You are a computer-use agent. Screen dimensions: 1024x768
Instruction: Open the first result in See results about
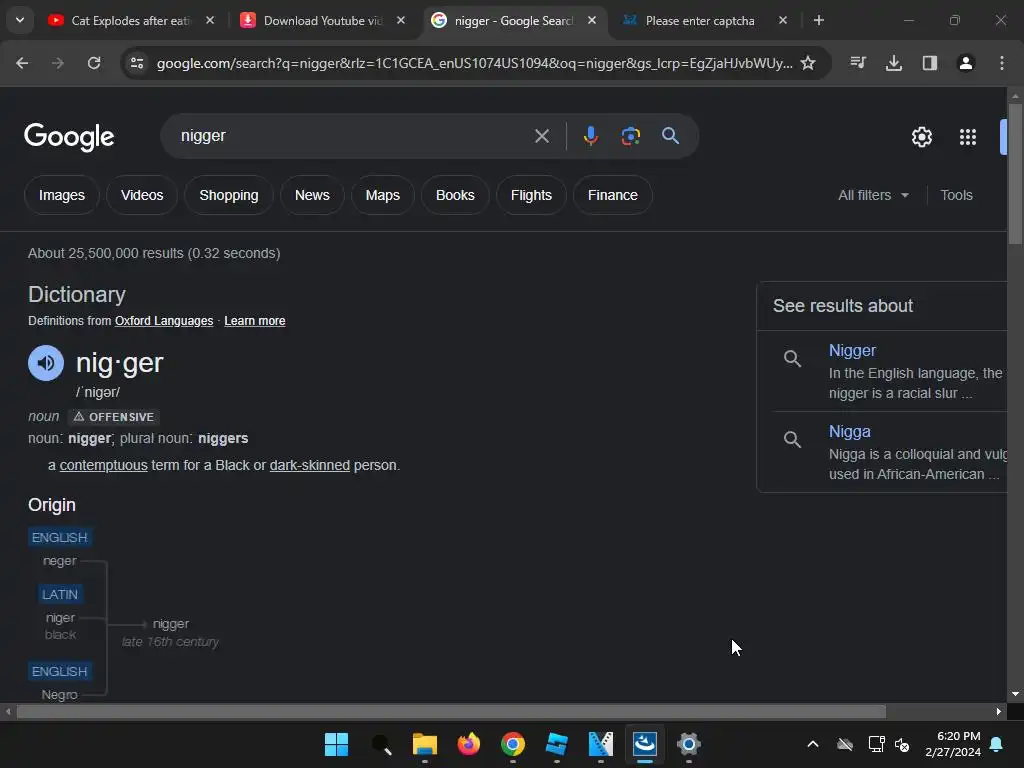(852, 351)
